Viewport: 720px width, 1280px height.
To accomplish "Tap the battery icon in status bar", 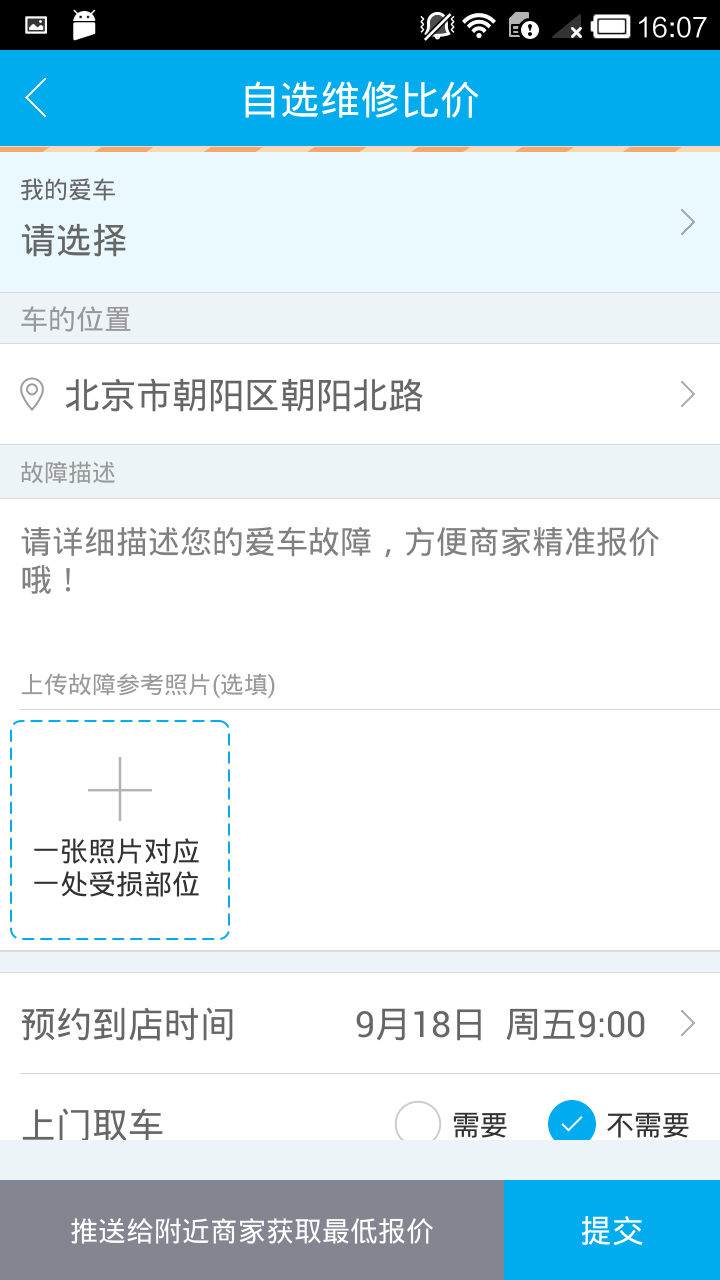I will click(610, 26).
